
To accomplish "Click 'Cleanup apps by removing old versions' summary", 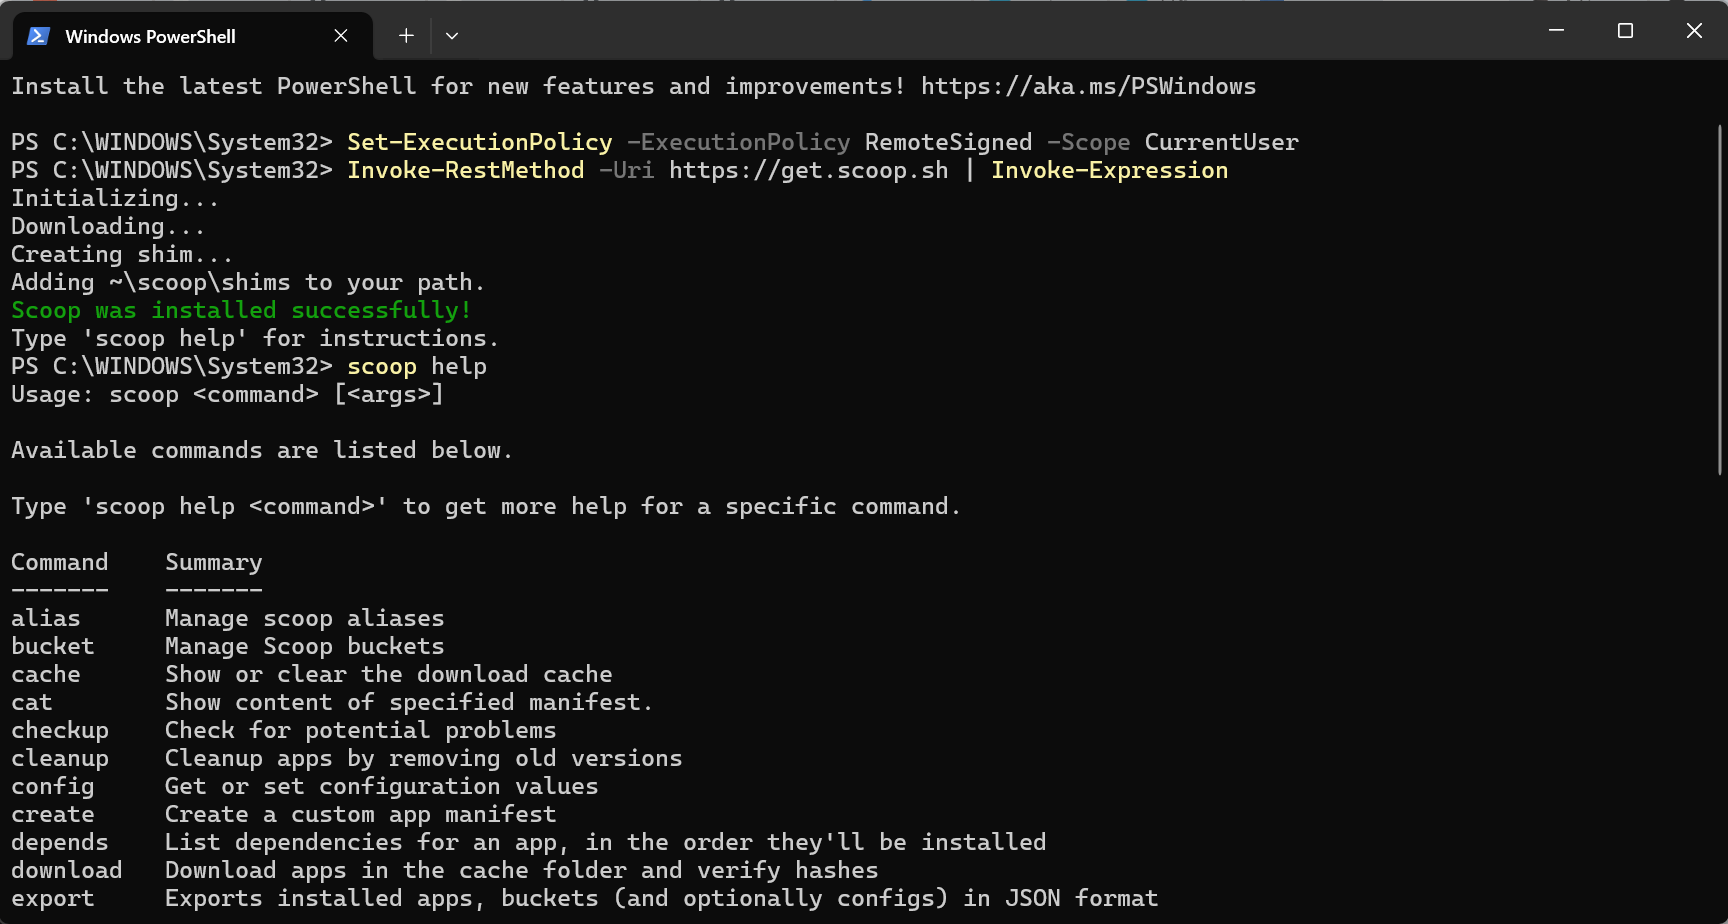I will [x=424, y=758].
